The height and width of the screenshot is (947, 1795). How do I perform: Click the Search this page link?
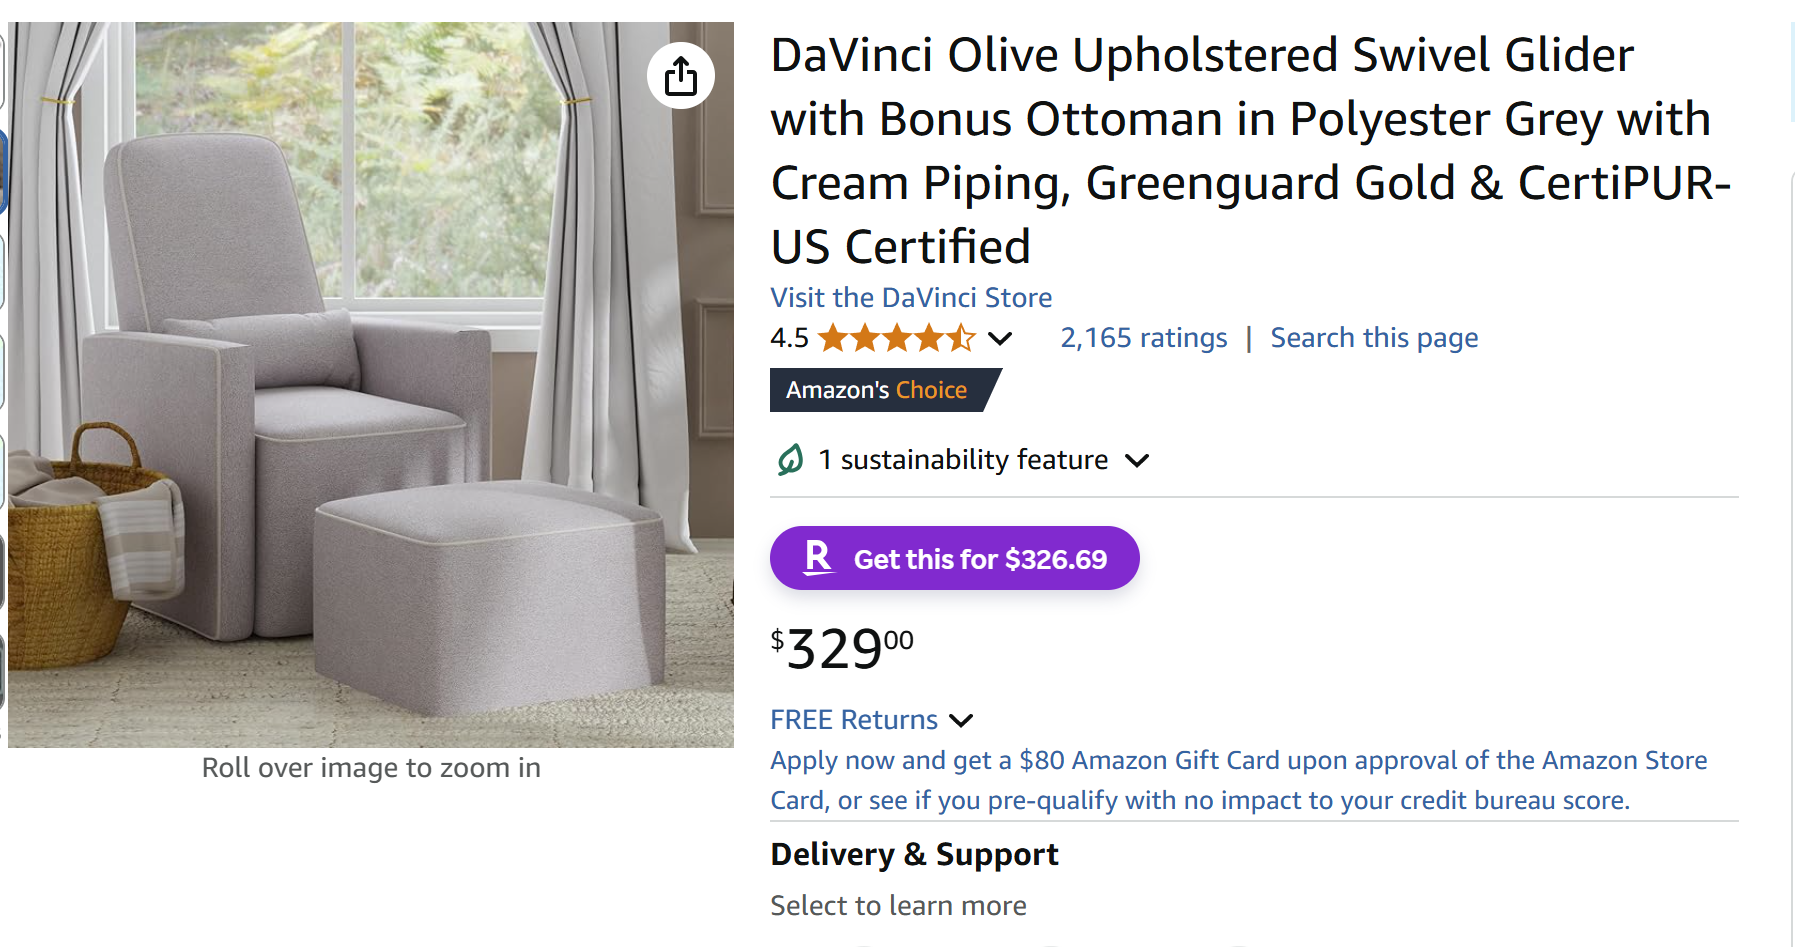[x=1374, y=338]
